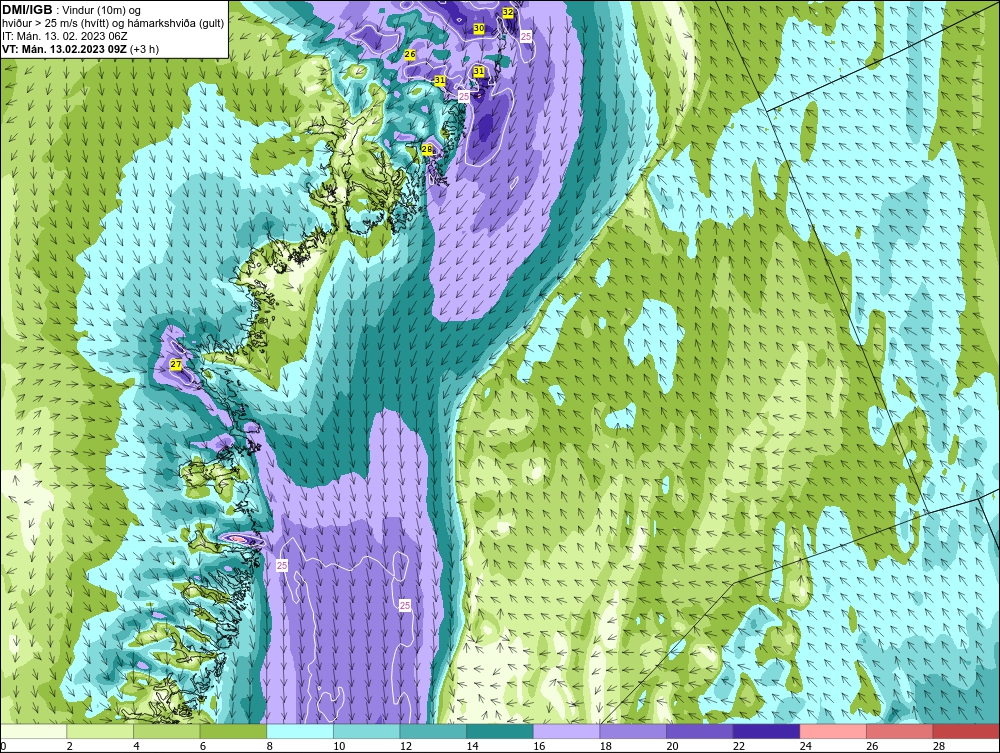Click the '22' tick on the color scale
The width and height of the screenshot is (1000, 753).
[x=739, y=746]
